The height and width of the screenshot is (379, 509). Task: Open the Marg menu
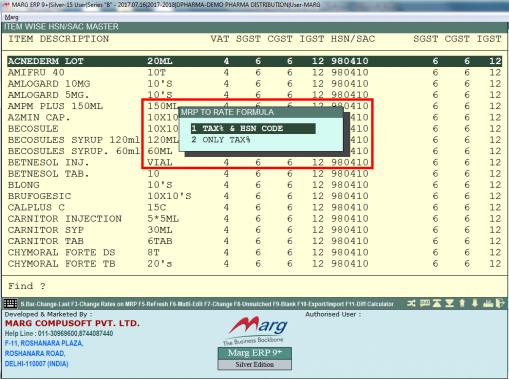(x=11, y=17)
